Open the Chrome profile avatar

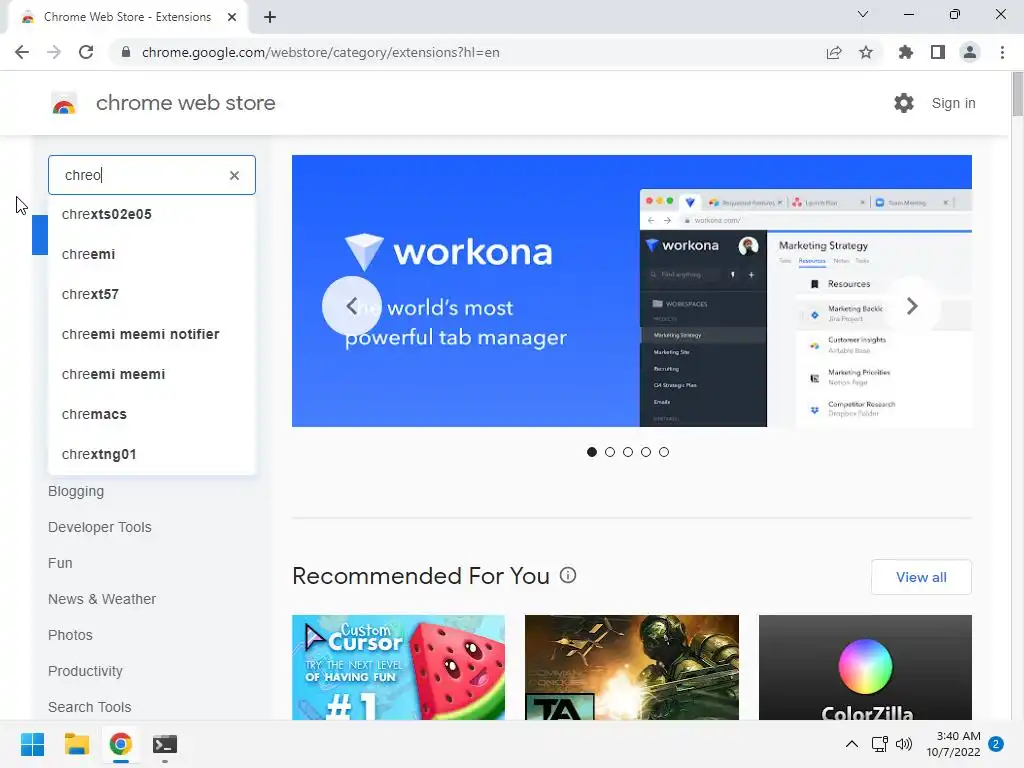(970, 52)
